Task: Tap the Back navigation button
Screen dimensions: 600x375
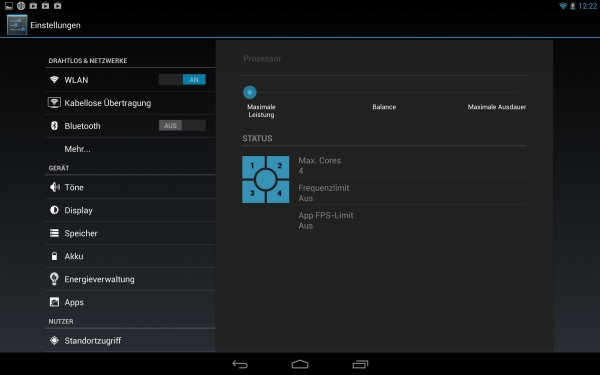Action: [240, 364]
